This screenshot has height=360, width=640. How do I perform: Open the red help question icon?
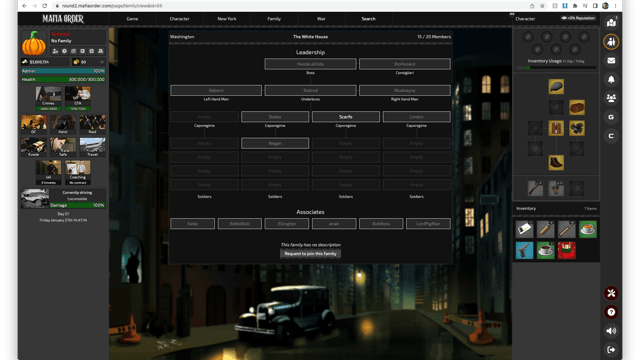611,312
